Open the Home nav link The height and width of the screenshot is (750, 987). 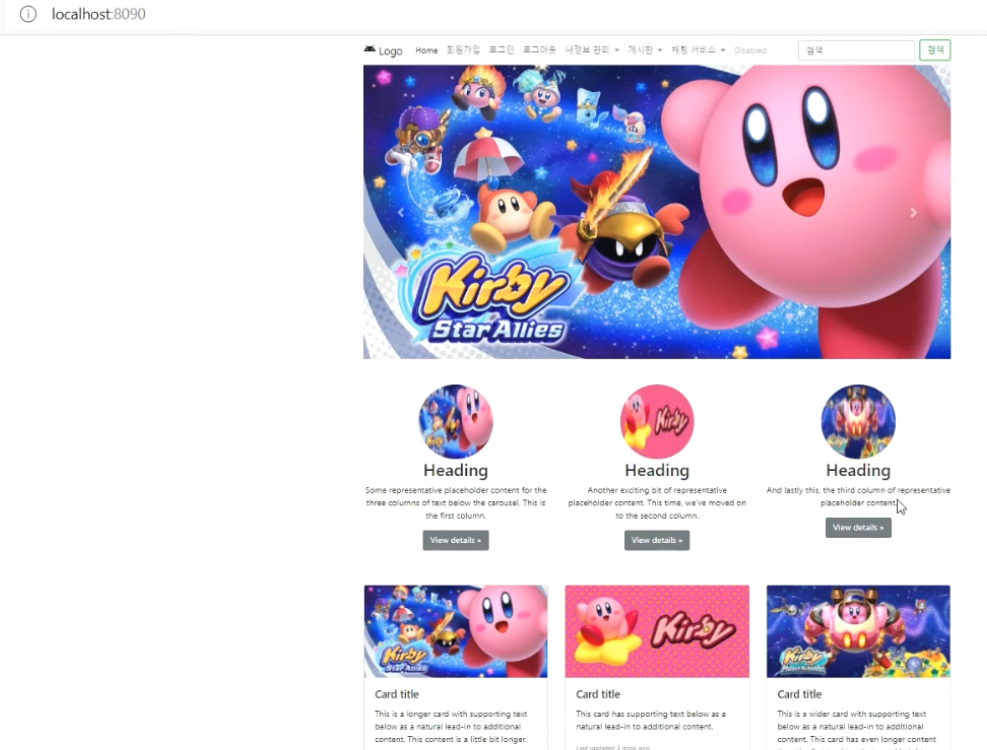point(426,50)
